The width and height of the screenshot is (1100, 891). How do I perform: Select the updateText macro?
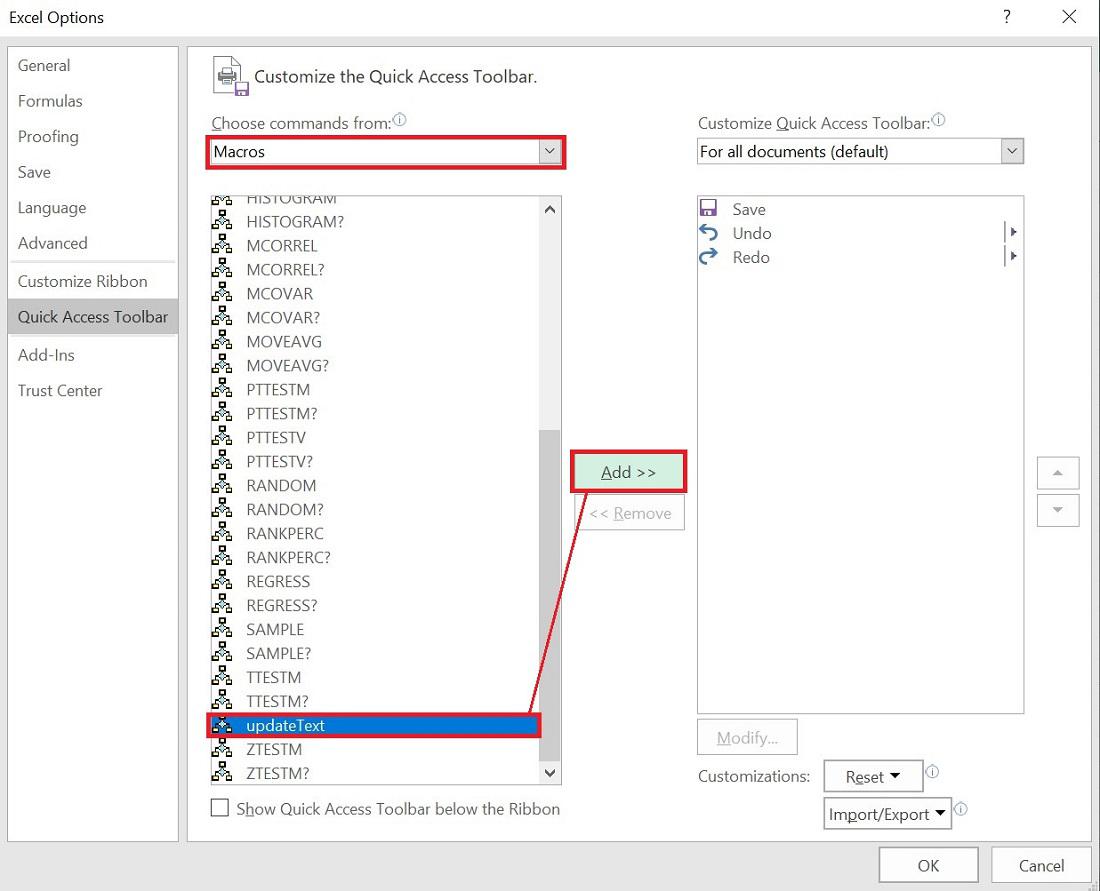[x=375, y=725]
